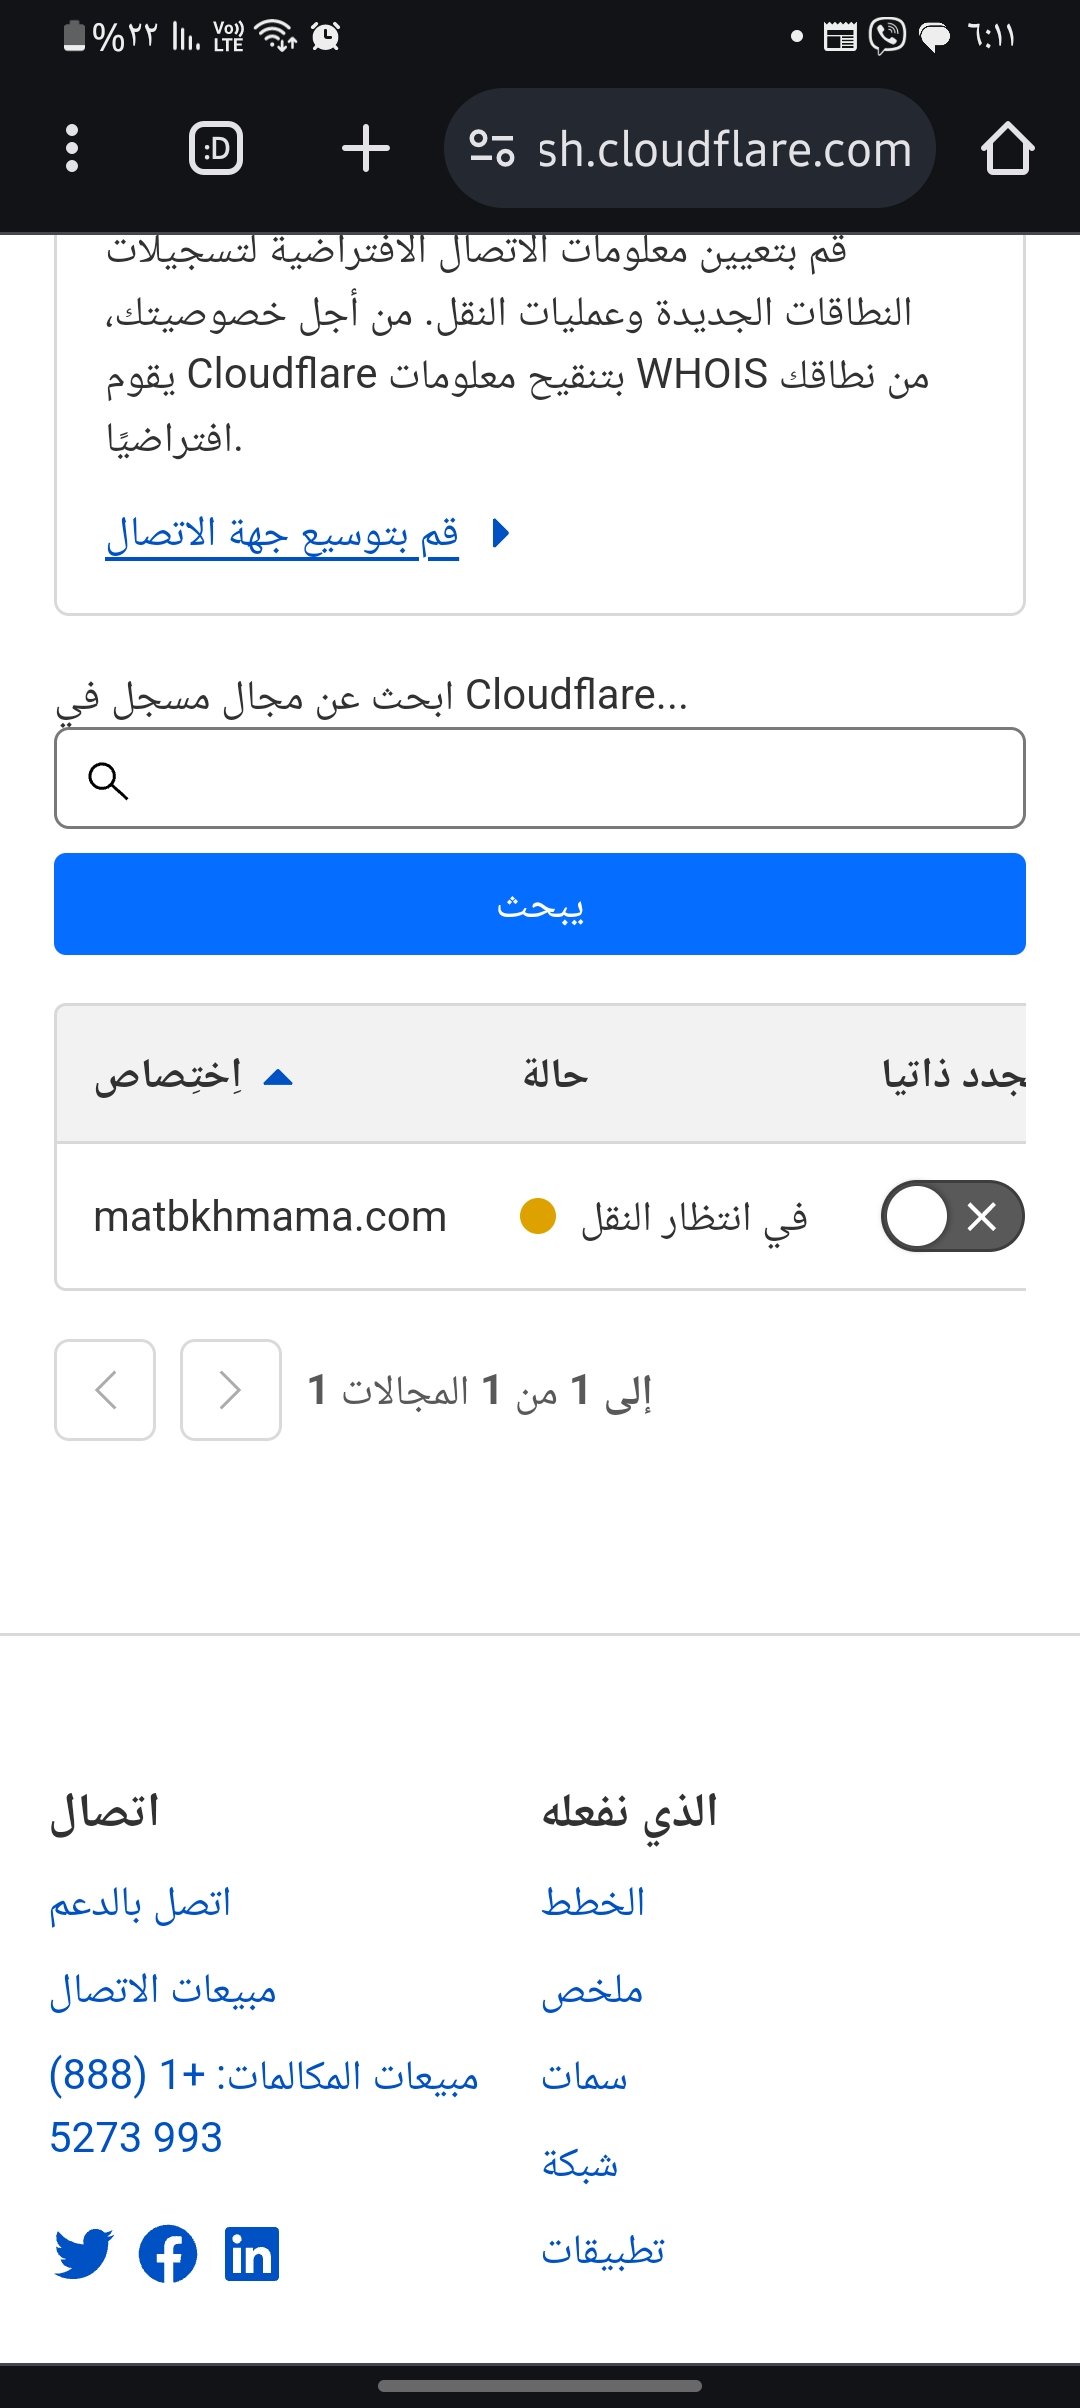Tap the site settings icon in address bar

tap(491, 148)
